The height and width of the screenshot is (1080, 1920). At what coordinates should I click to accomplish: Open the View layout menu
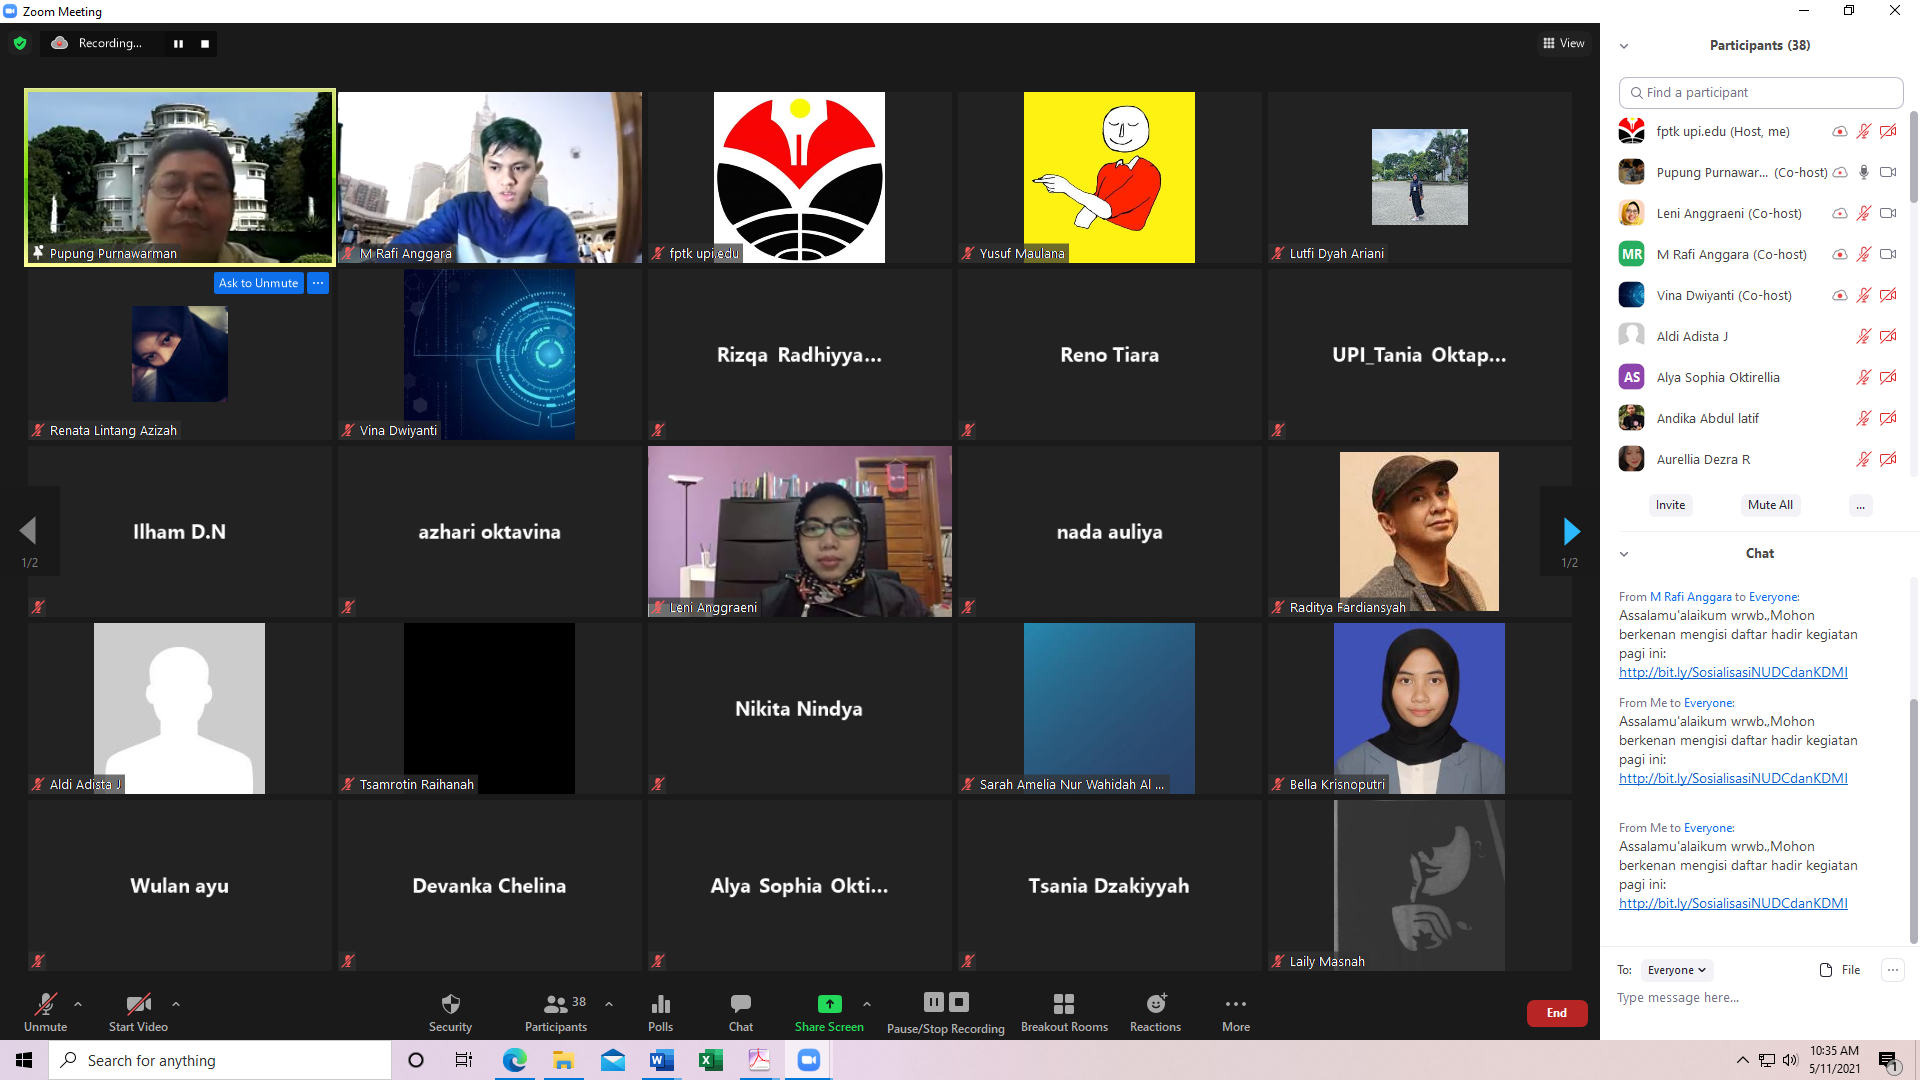click(1564, 43)
